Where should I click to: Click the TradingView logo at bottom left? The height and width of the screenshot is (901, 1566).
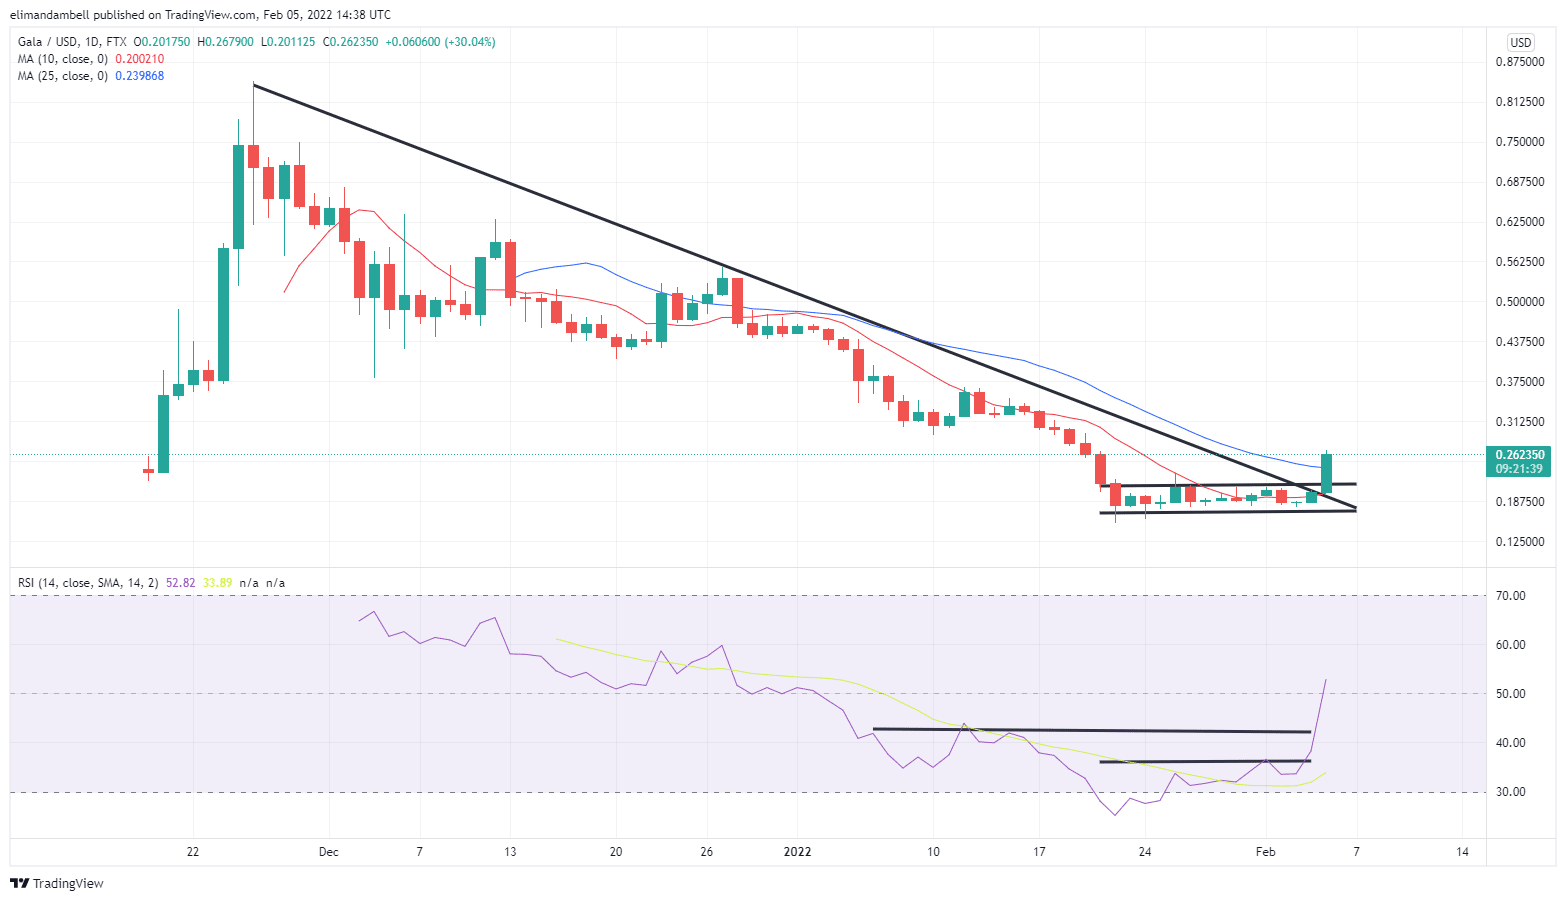point(57,883)
